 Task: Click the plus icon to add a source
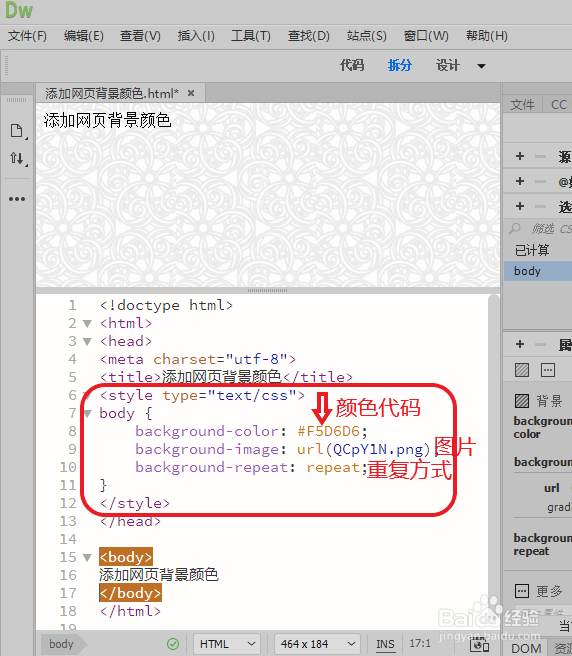click(520, 156)
